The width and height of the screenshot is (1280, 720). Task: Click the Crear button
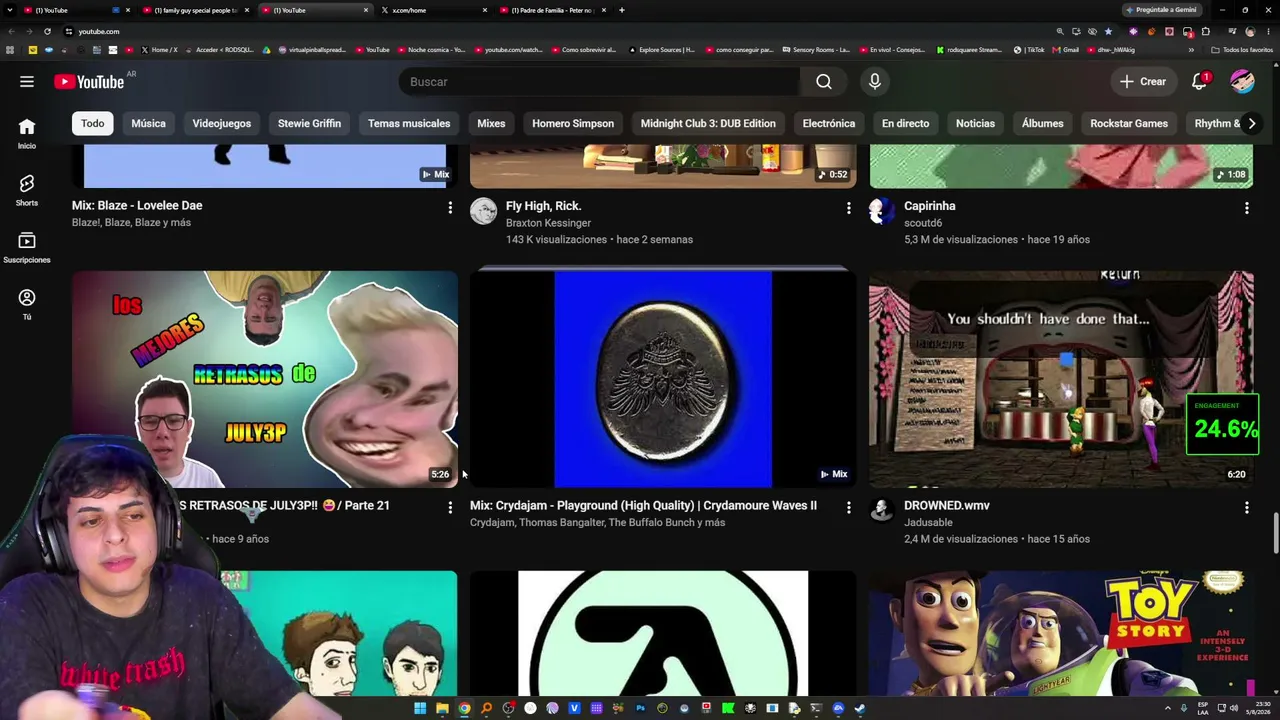(1143, 82)
